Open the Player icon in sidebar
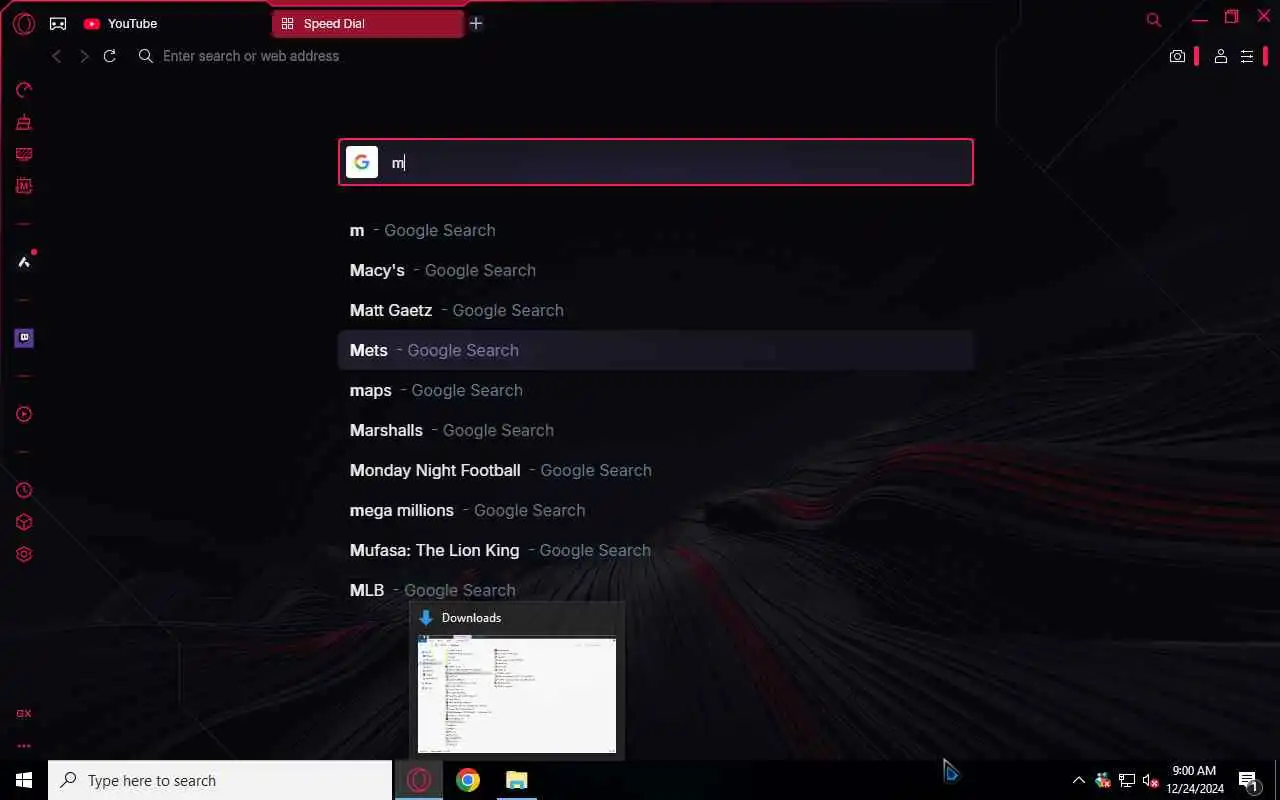This screenshot has height=800, width=1280. point(24,414)
